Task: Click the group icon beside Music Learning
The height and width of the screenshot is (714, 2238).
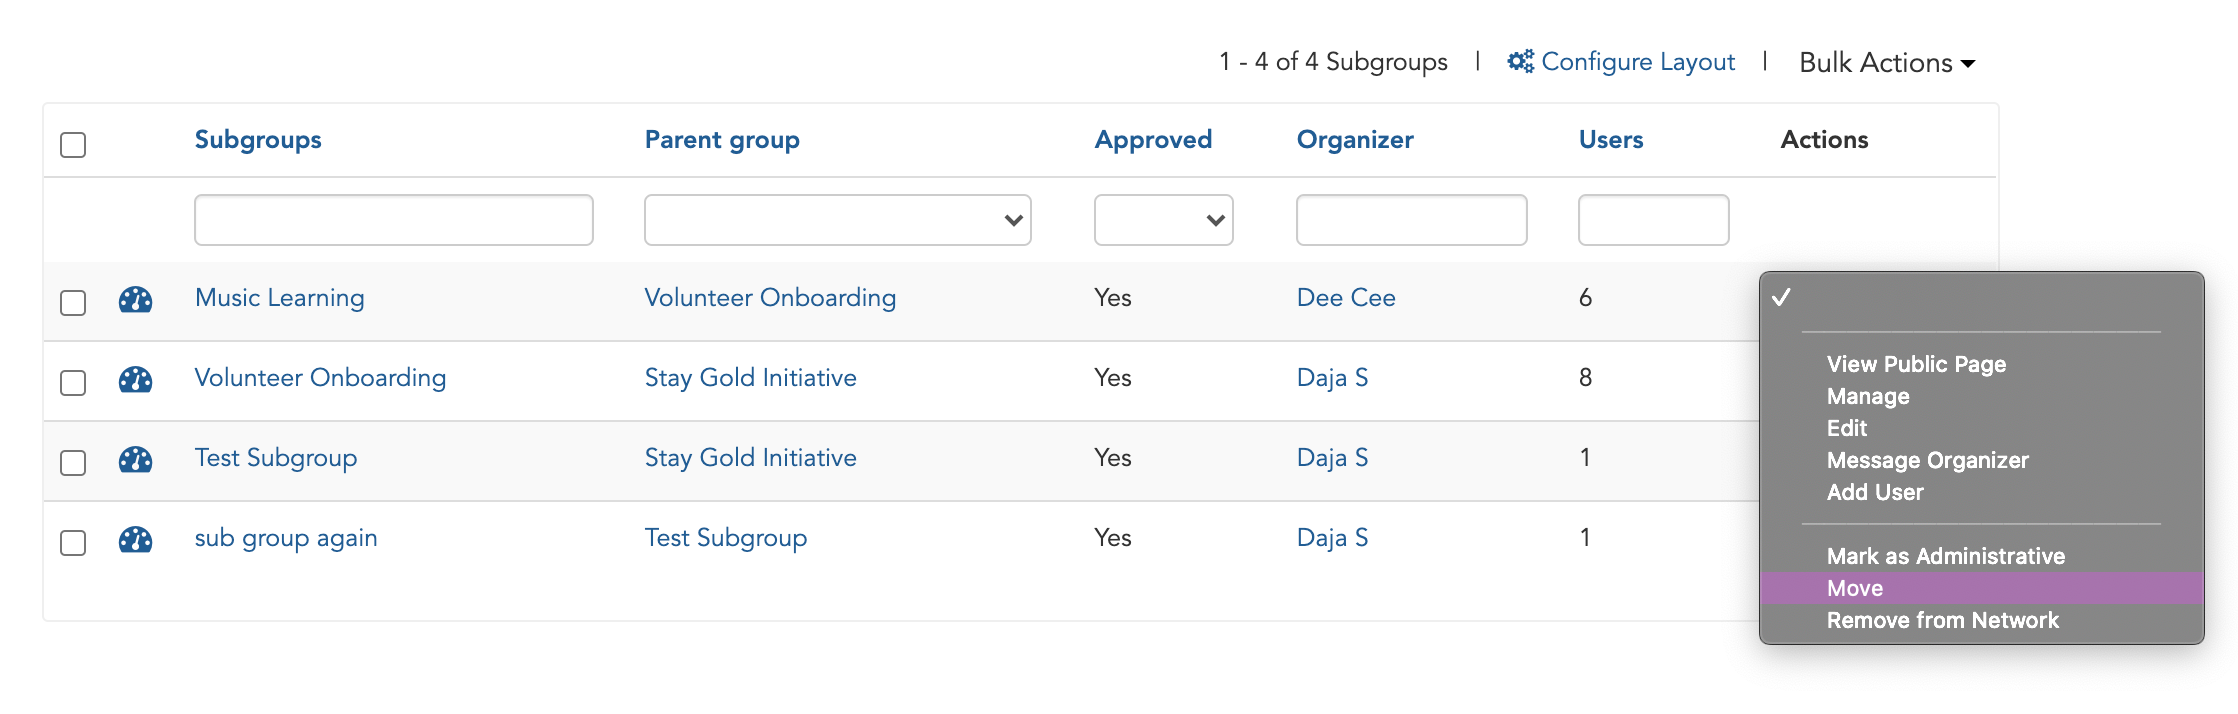Action: coord(136,298)
